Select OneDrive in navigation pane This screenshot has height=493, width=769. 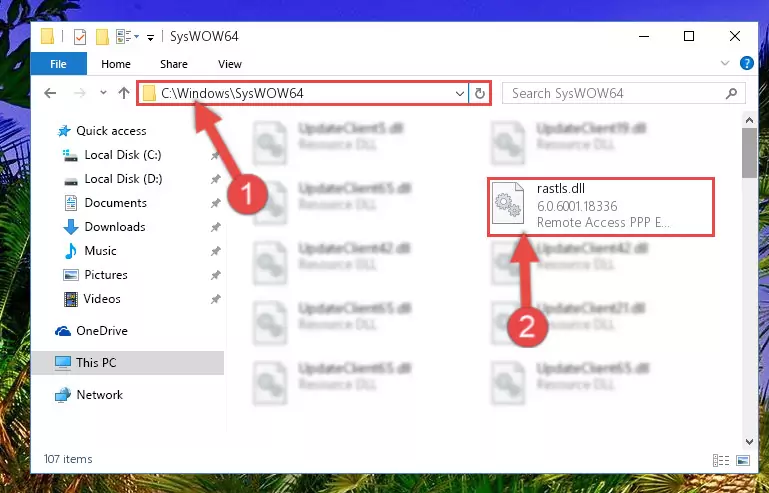102,331
